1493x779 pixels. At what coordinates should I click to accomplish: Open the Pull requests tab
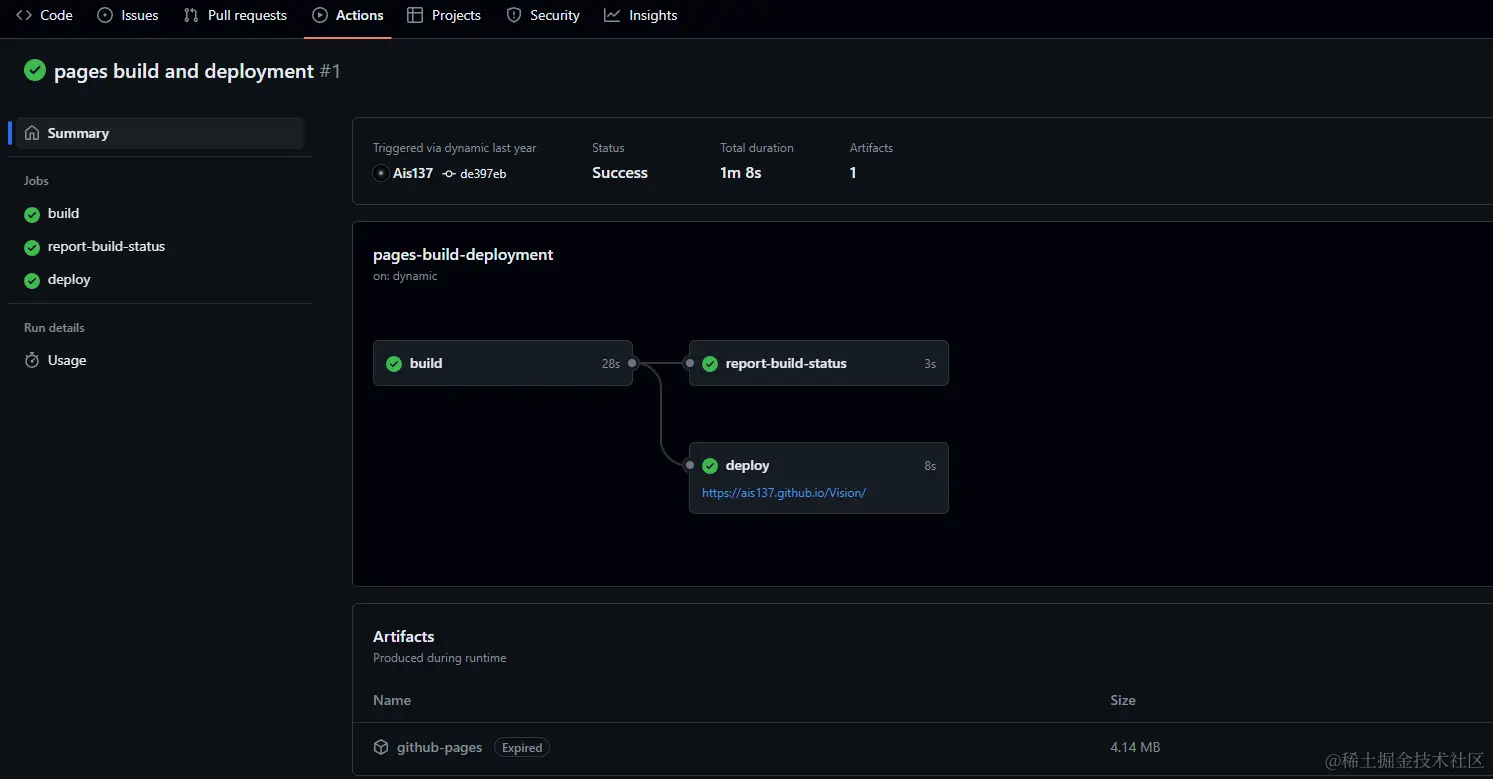click(235, 15)
